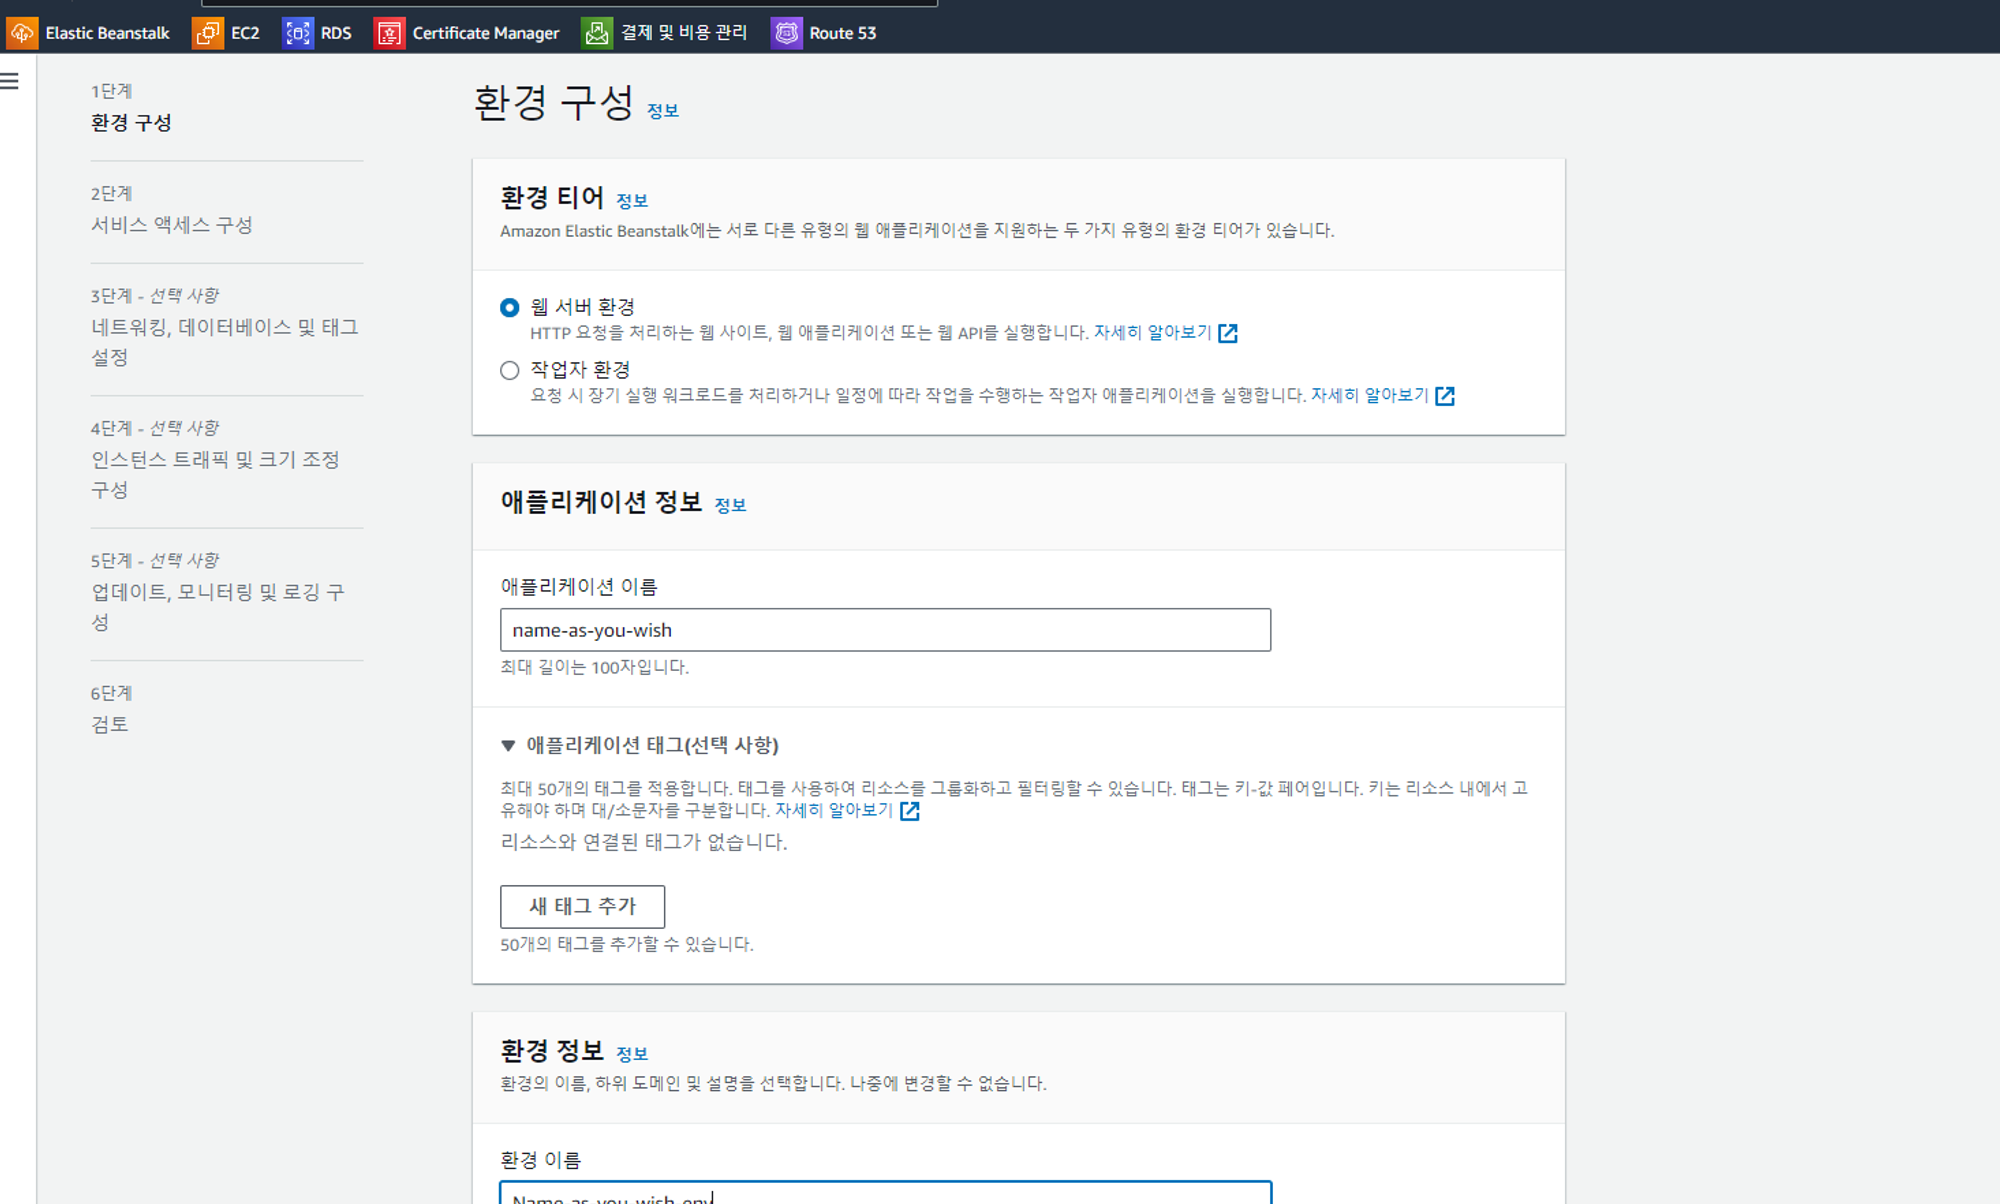The image size is (2000, 1204).
Task: Click 자세히 알아보기 link for worker environment
Action: click(1369, 395)
